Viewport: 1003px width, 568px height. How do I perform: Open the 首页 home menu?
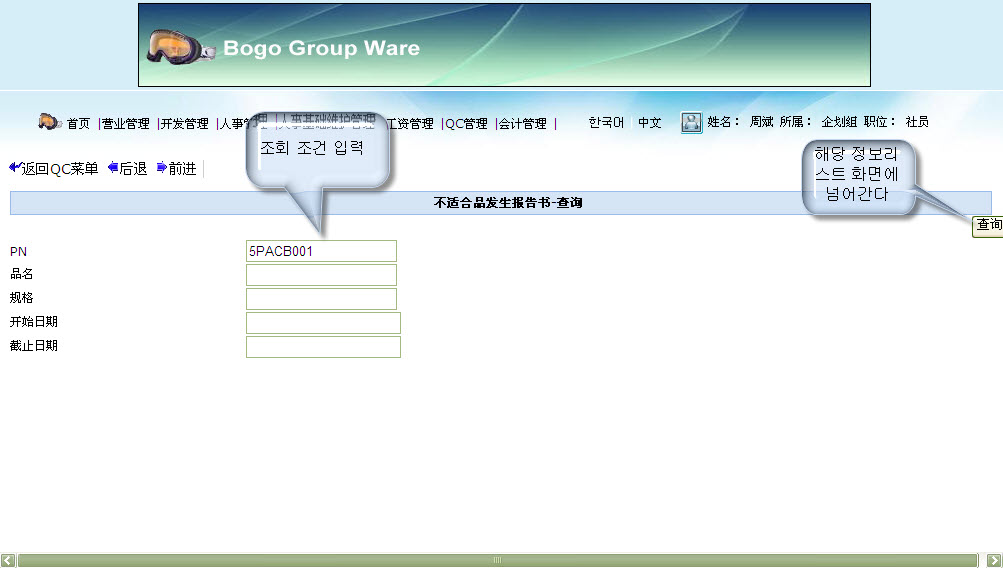(78, 123)
